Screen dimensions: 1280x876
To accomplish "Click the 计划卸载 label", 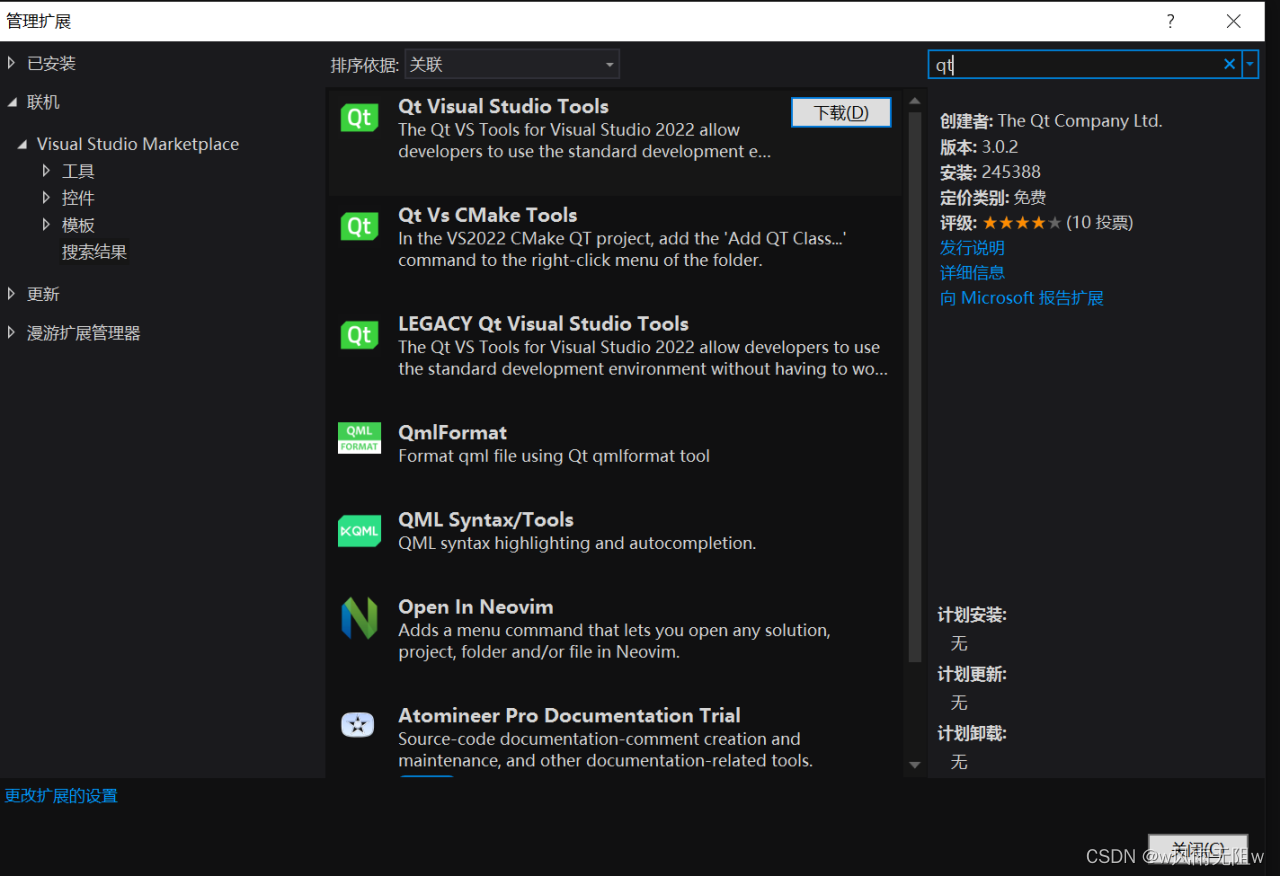I will (x=972, y=733).
